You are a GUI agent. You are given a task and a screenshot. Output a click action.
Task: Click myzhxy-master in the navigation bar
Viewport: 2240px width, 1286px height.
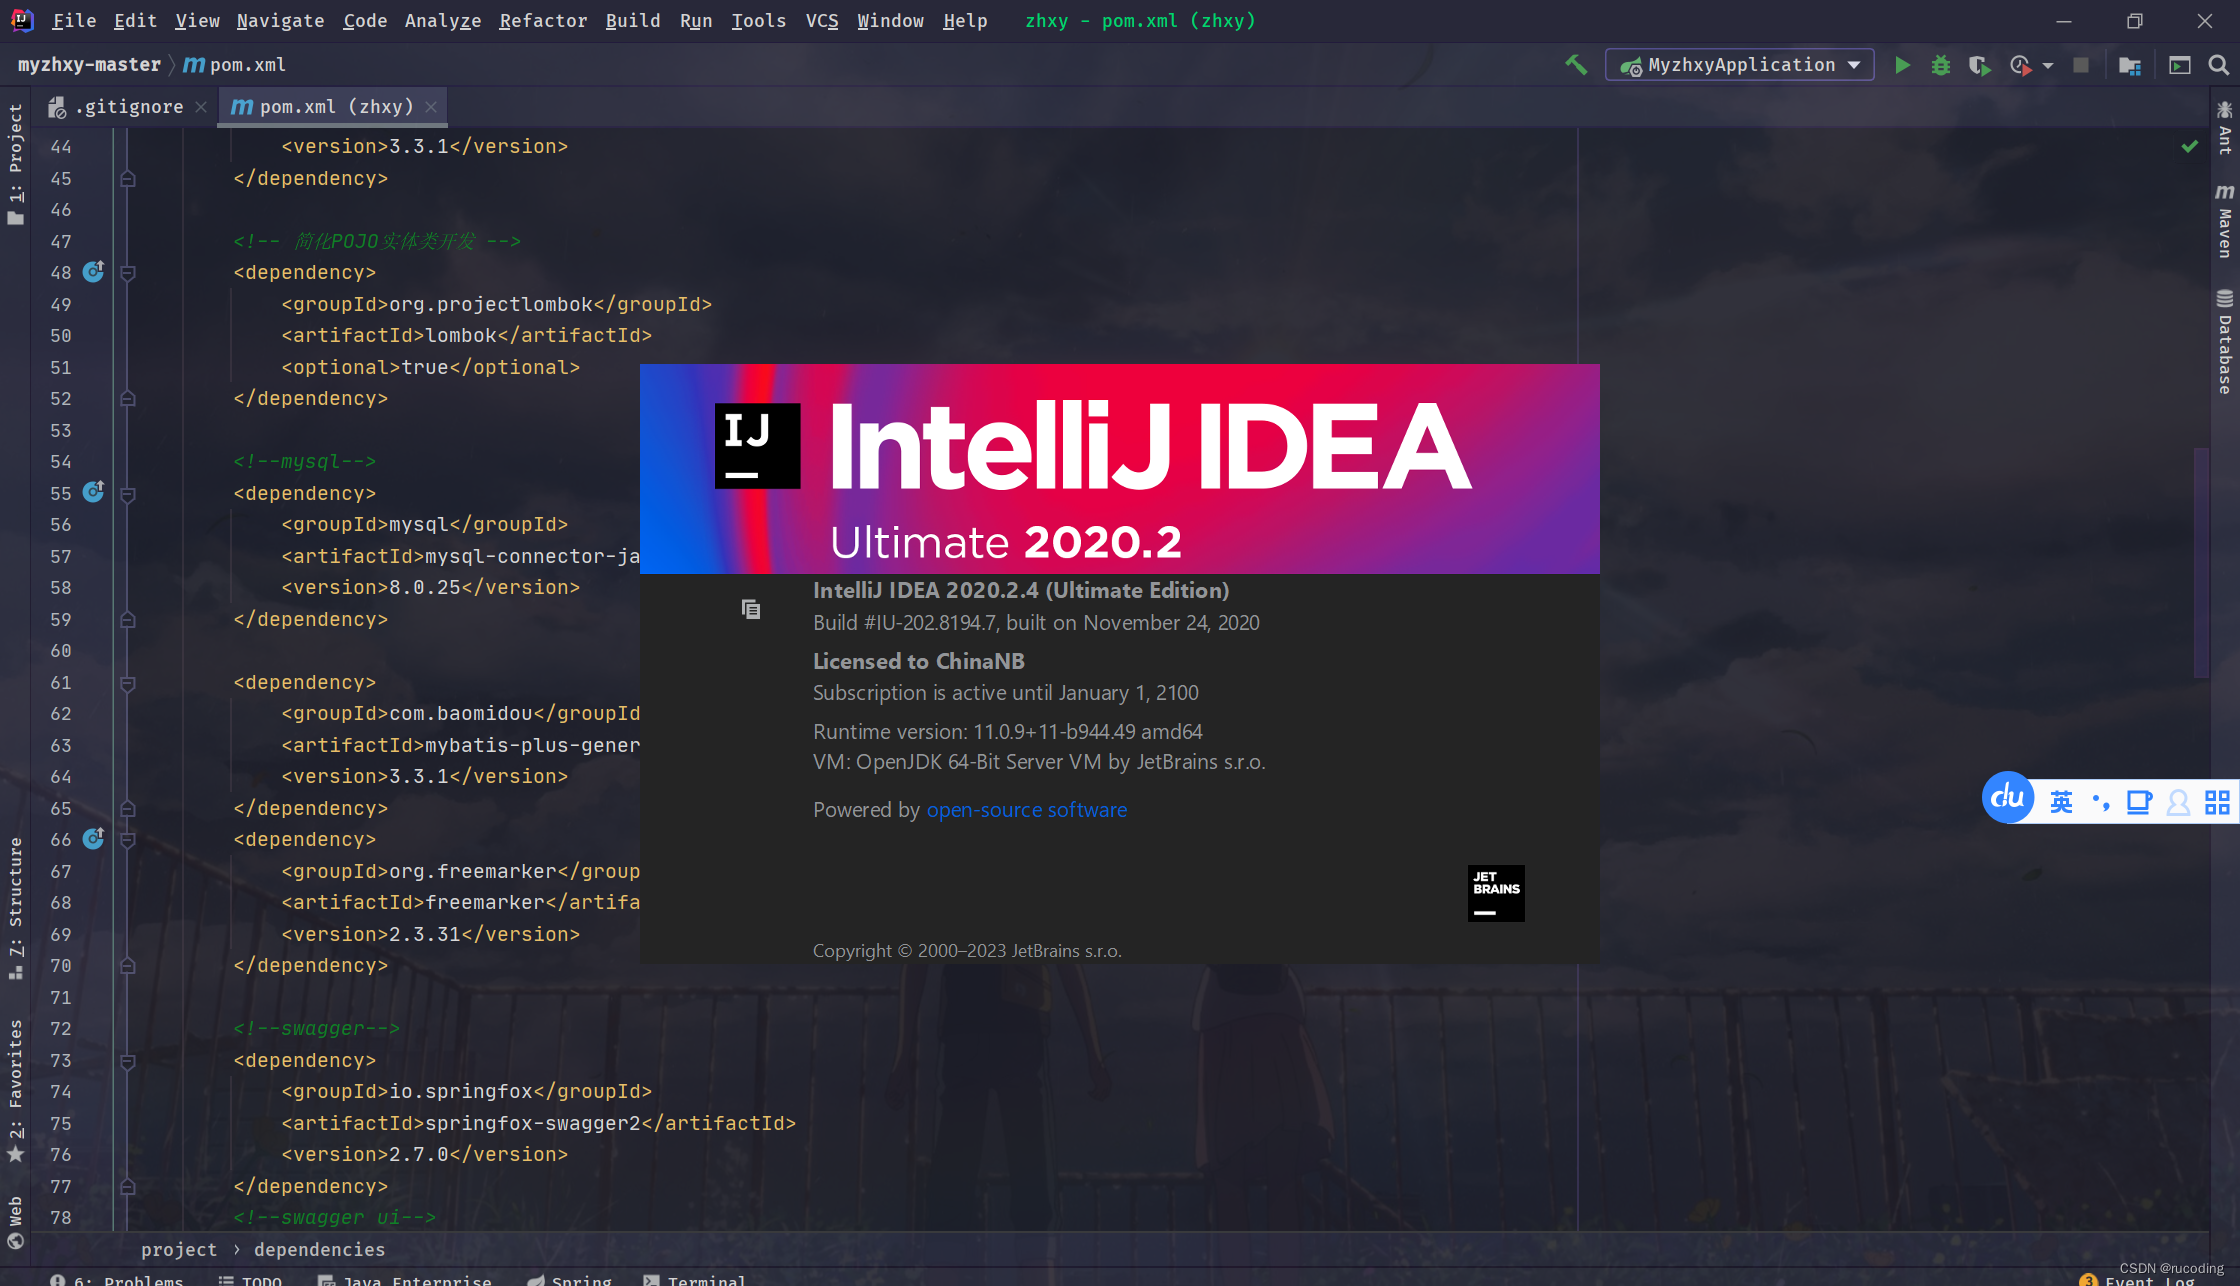point(89,65)
